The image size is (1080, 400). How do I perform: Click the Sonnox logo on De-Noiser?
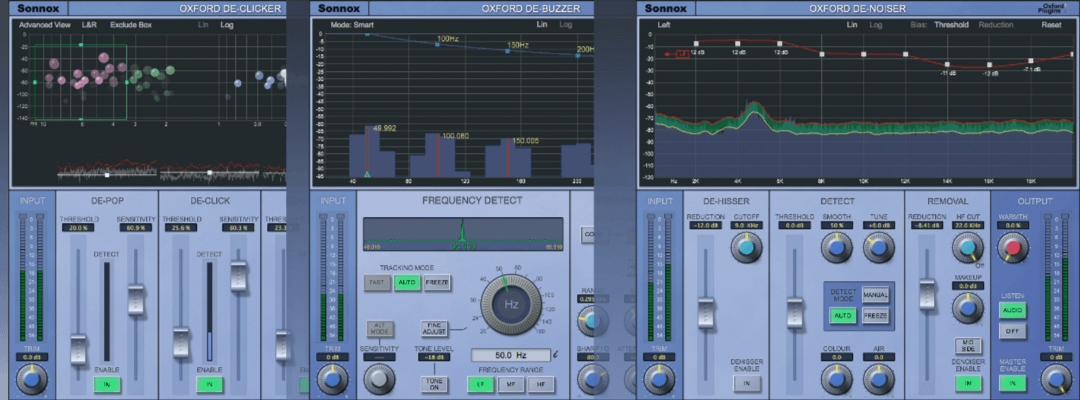(x=666, y=8)
